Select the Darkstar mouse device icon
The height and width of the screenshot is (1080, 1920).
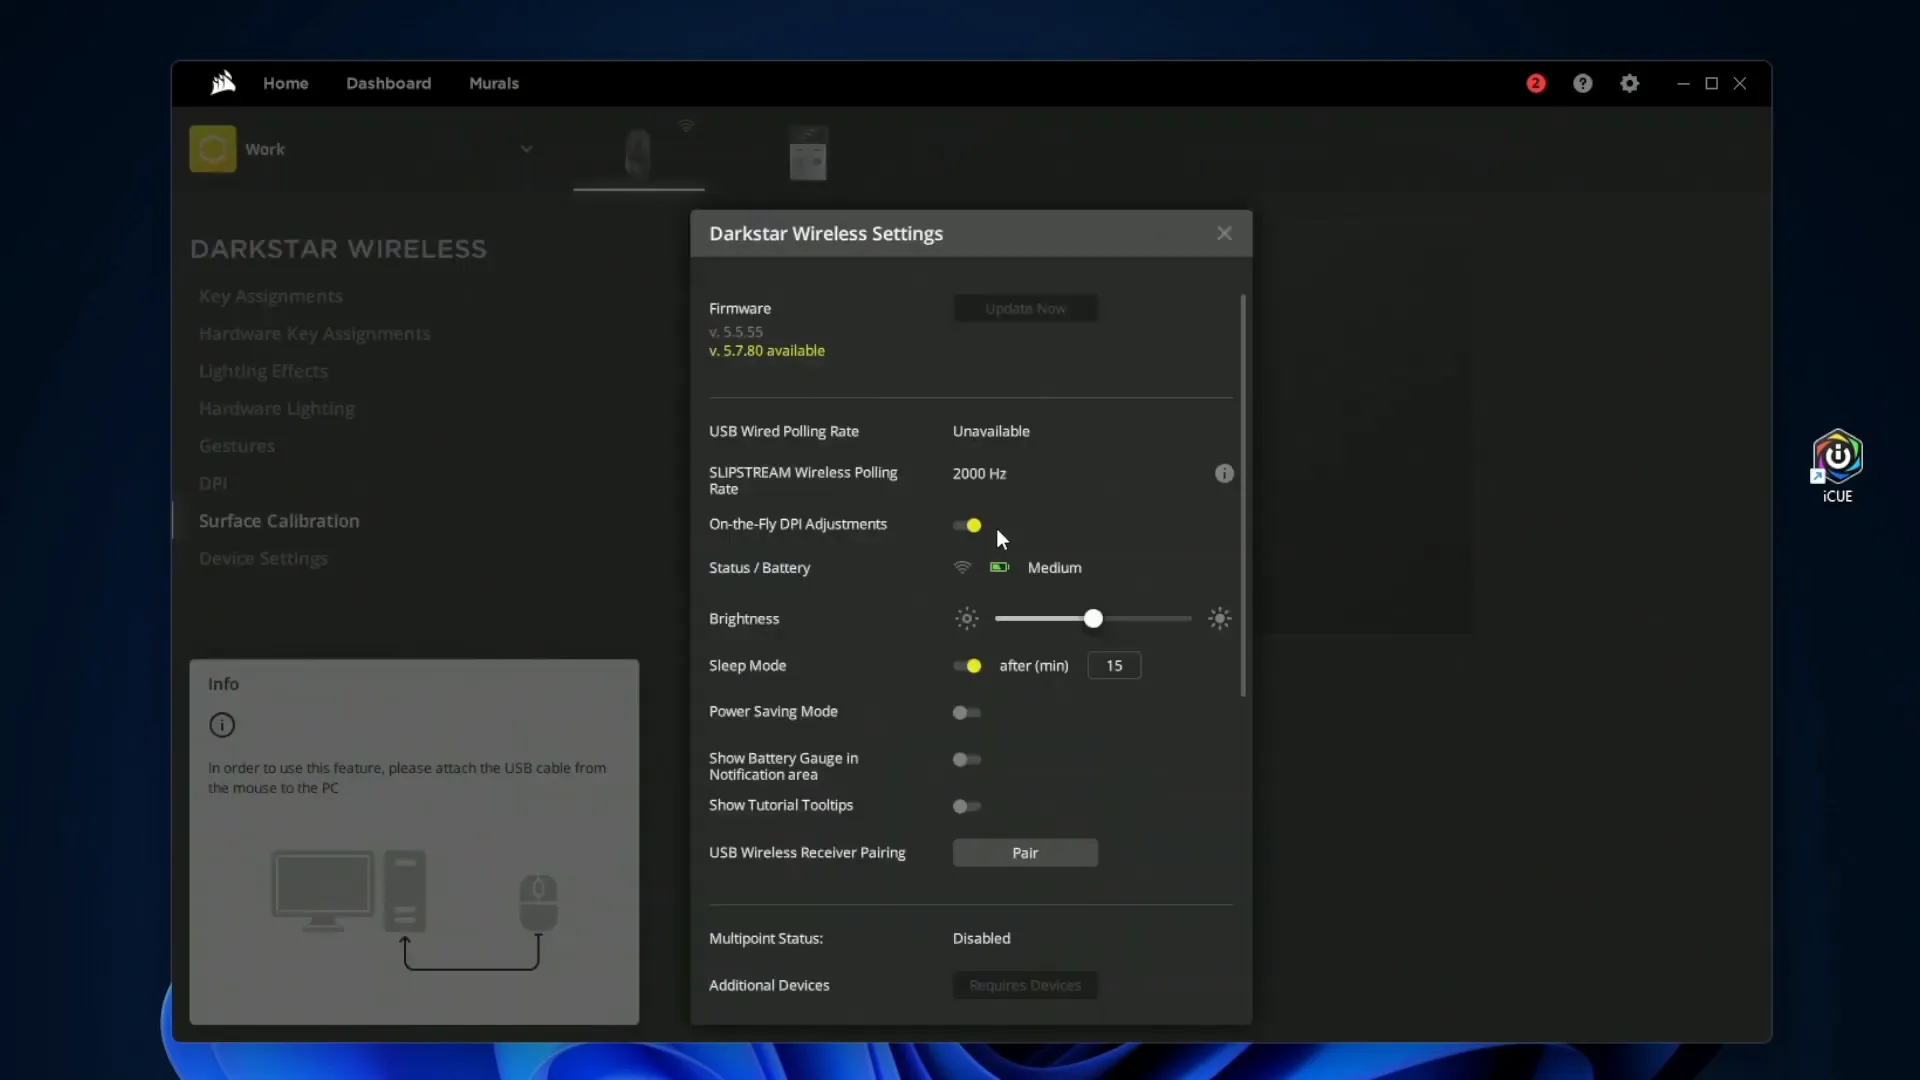point(638,153)
